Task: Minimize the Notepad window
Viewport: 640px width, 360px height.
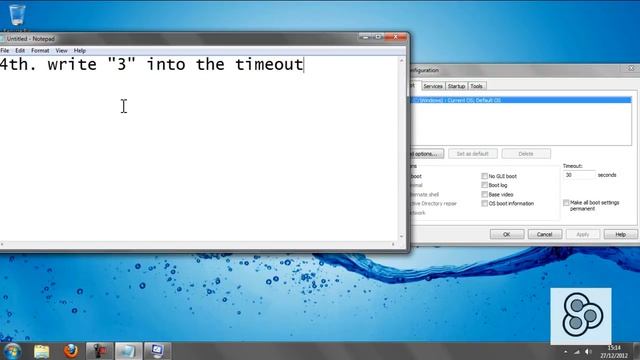Action: (x=365, y=37)
